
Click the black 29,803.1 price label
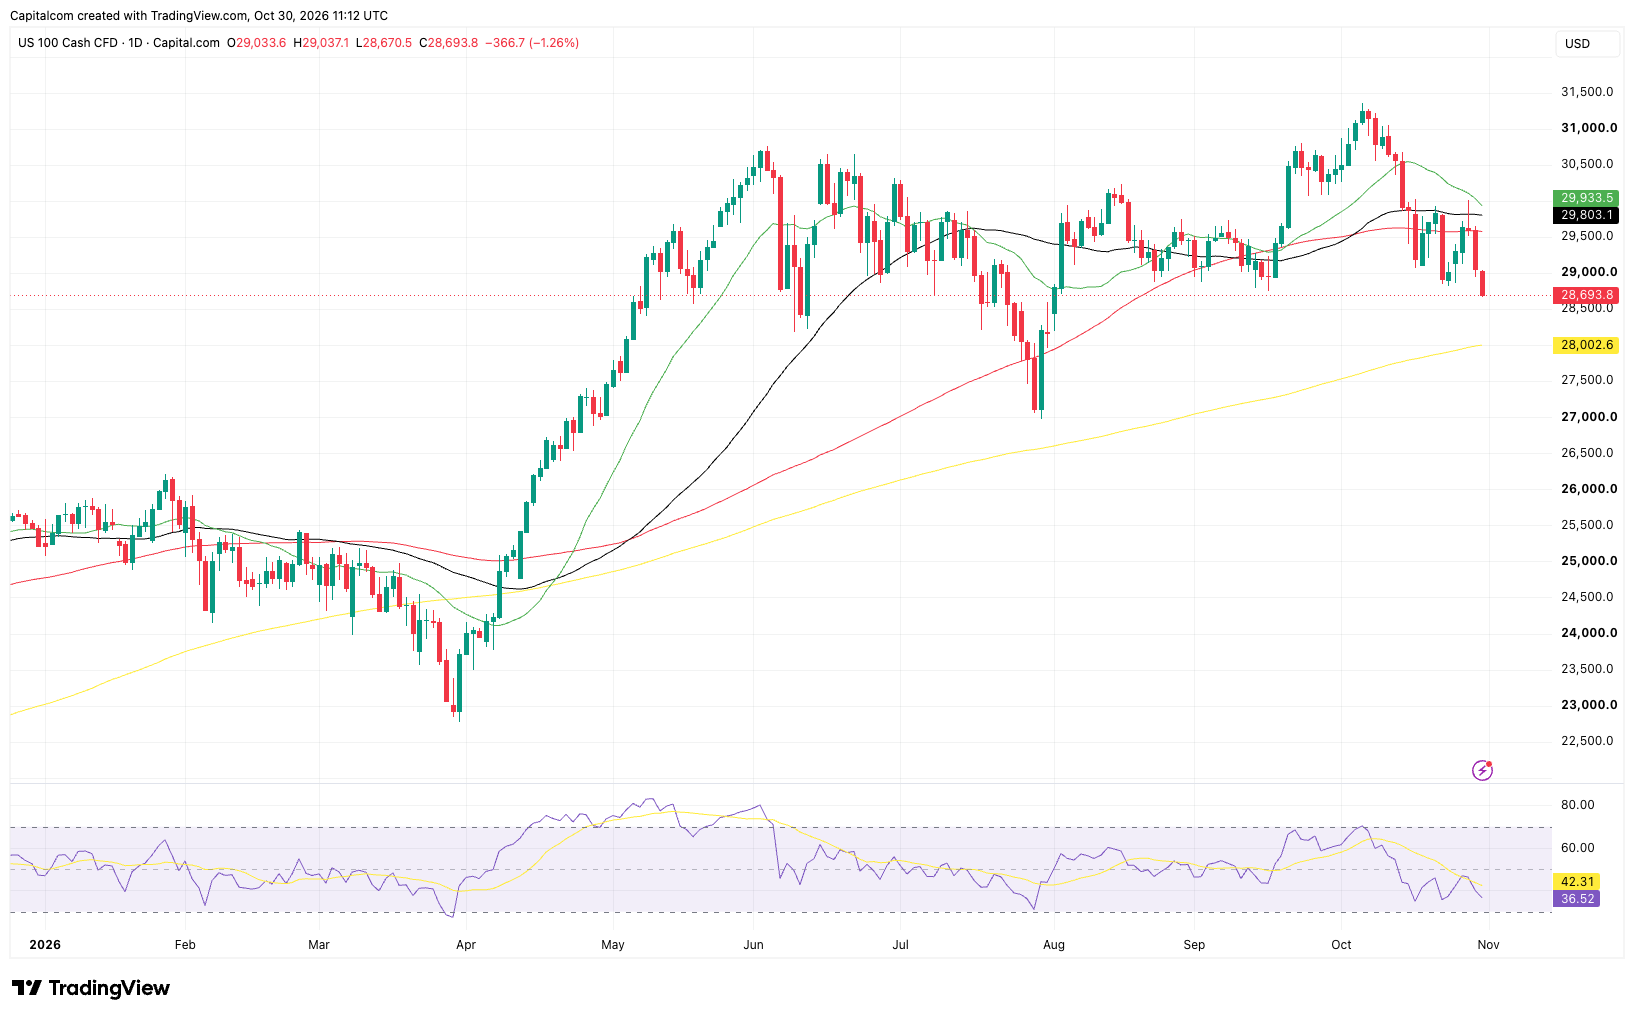coord(1586,215)
